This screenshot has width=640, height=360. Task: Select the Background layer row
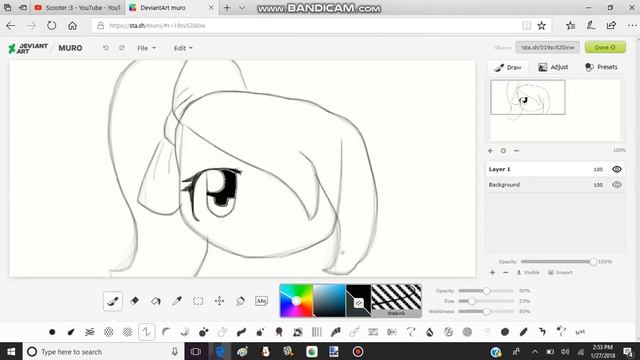(555, 185)
